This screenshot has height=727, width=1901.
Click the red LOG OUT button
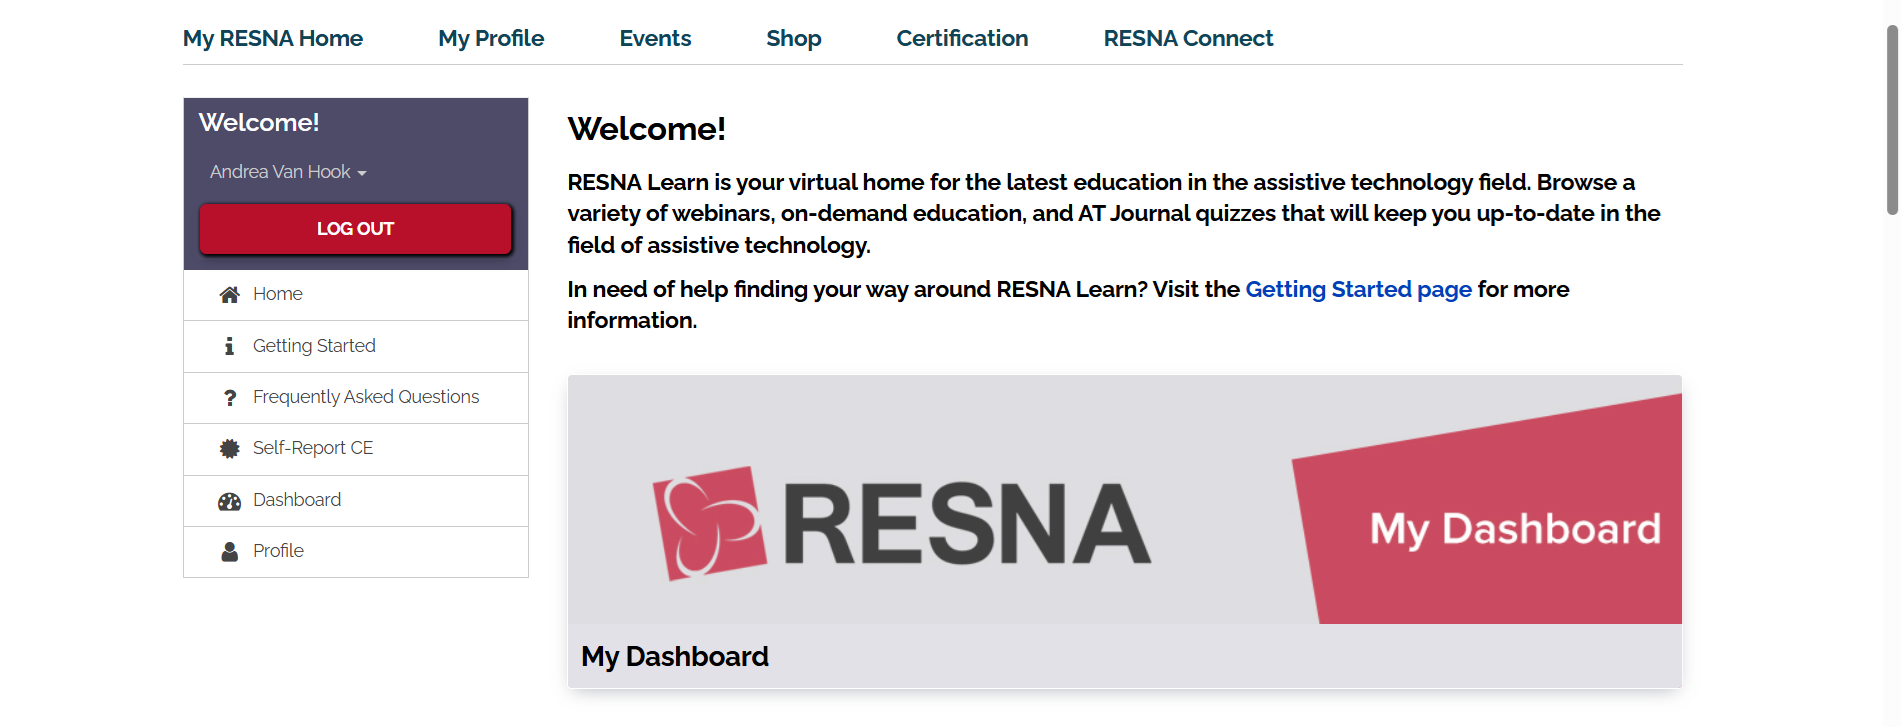click(x=356, y=229)
